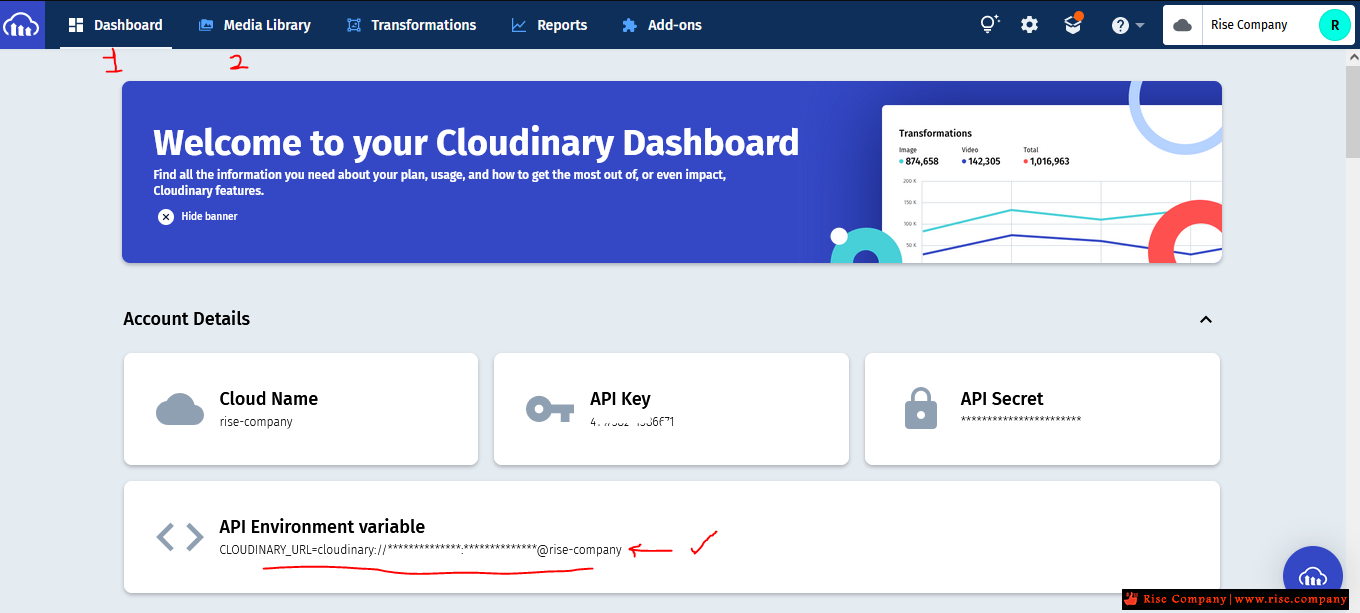Open the Reports tab

(x=549, y=25)
